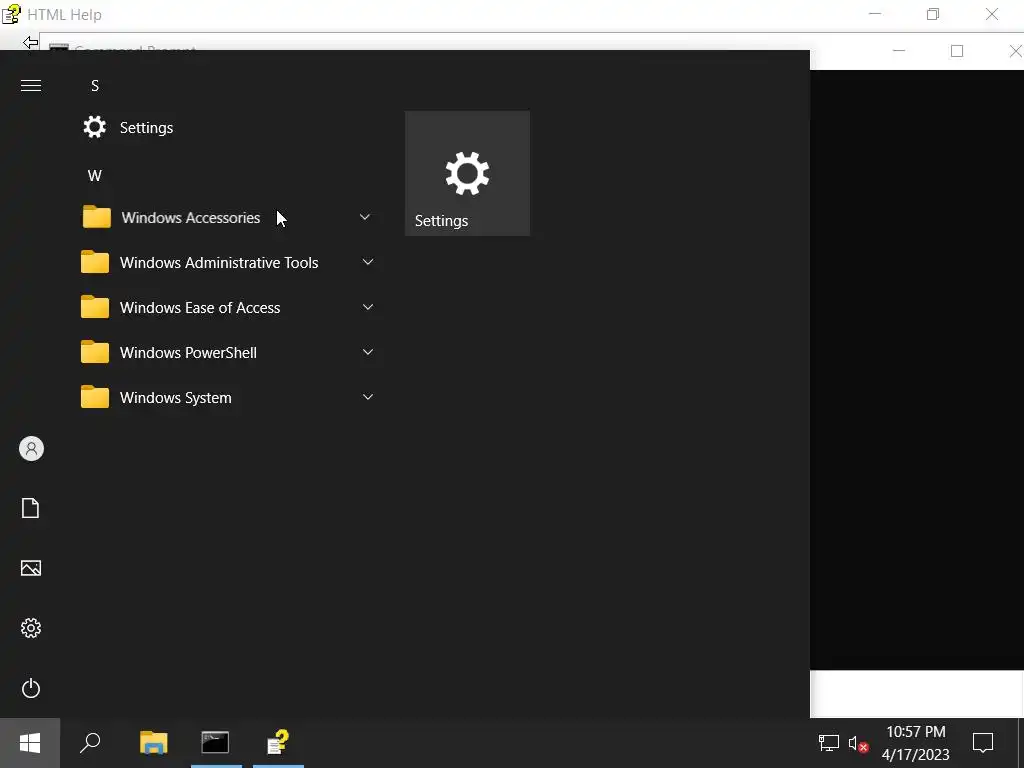This screenshot has height=768, width=1024.
Task: Close the HTML Help window
Action: 991,14
